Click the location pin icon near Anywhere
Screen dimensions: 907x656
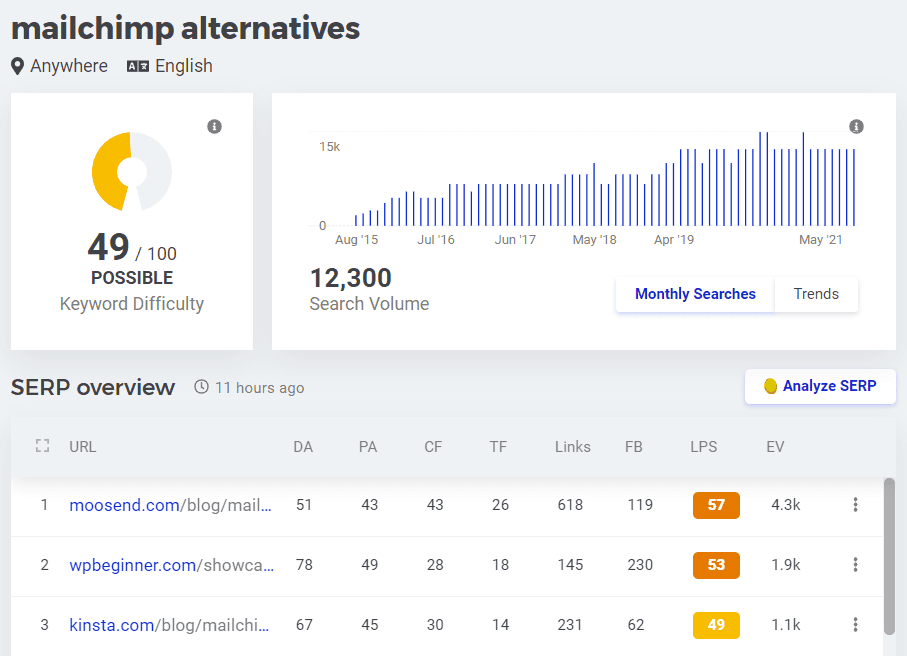click(16, 66)
